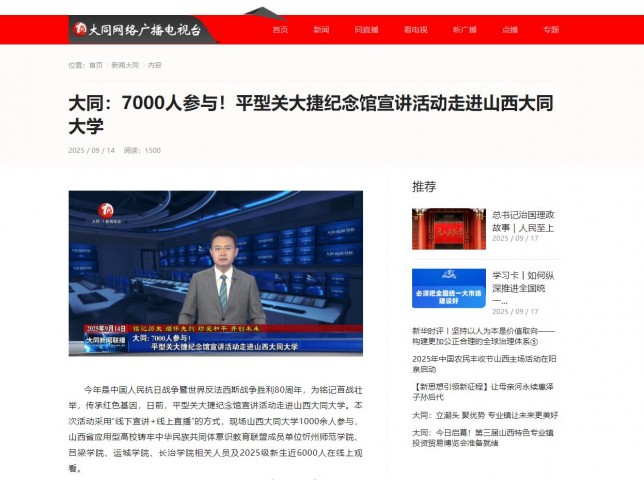Screen dimensions: 644x480
Task: Go to the 同直播 section
Action: [366, 30]
